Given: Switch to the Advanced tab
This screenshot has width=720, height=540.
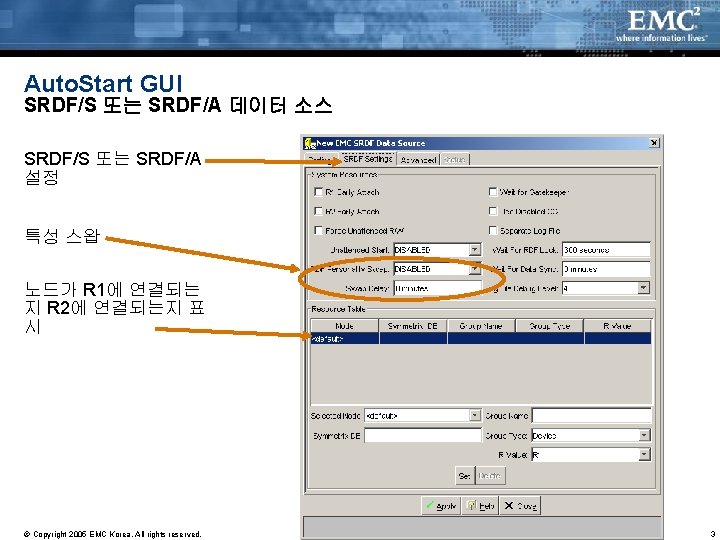Looking at the screenshot, I should point(418,160).
